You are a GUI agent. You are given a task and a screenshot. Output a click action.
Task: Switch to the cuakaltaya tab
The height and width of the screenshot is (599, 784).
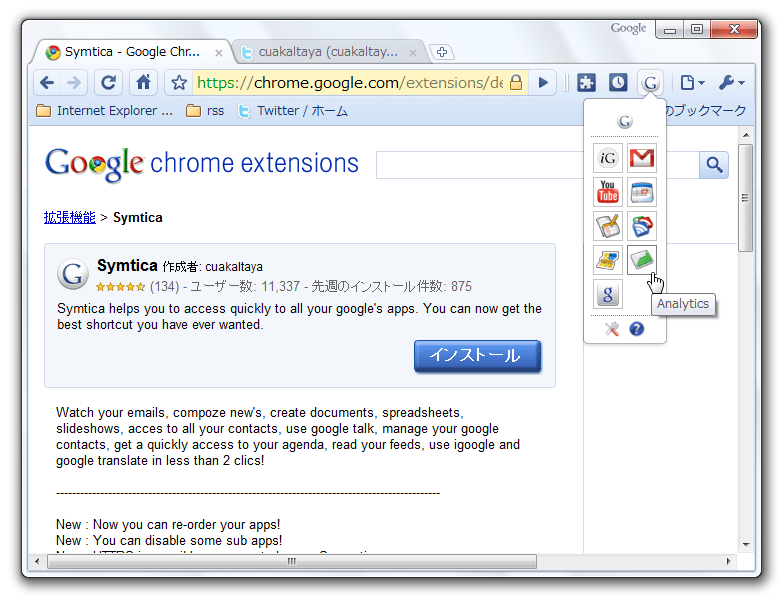tap(328, 52)
